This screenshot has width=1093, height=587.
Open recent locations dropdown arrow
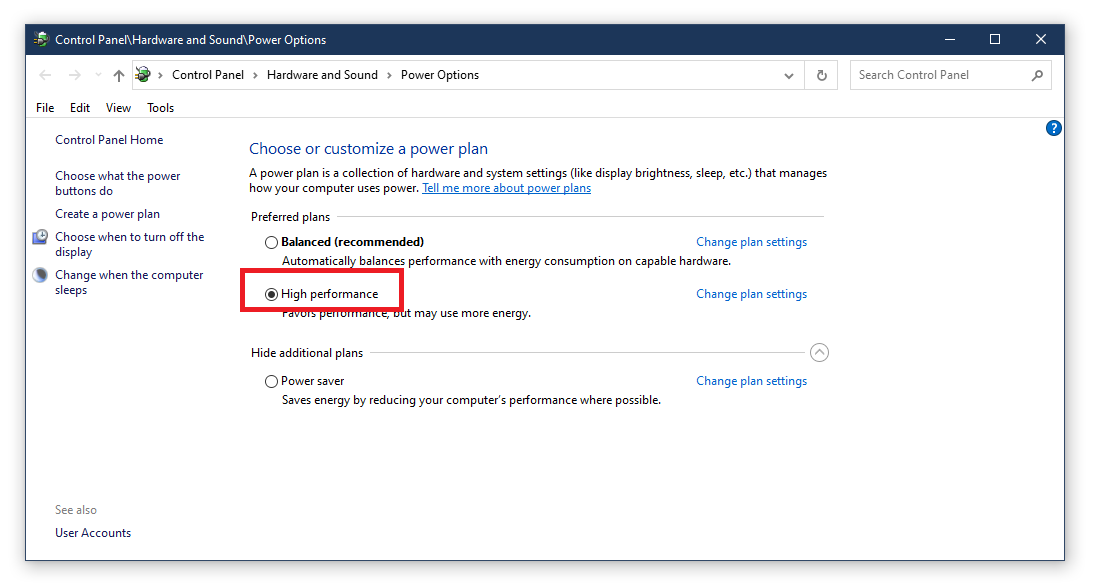click(98, 75)
